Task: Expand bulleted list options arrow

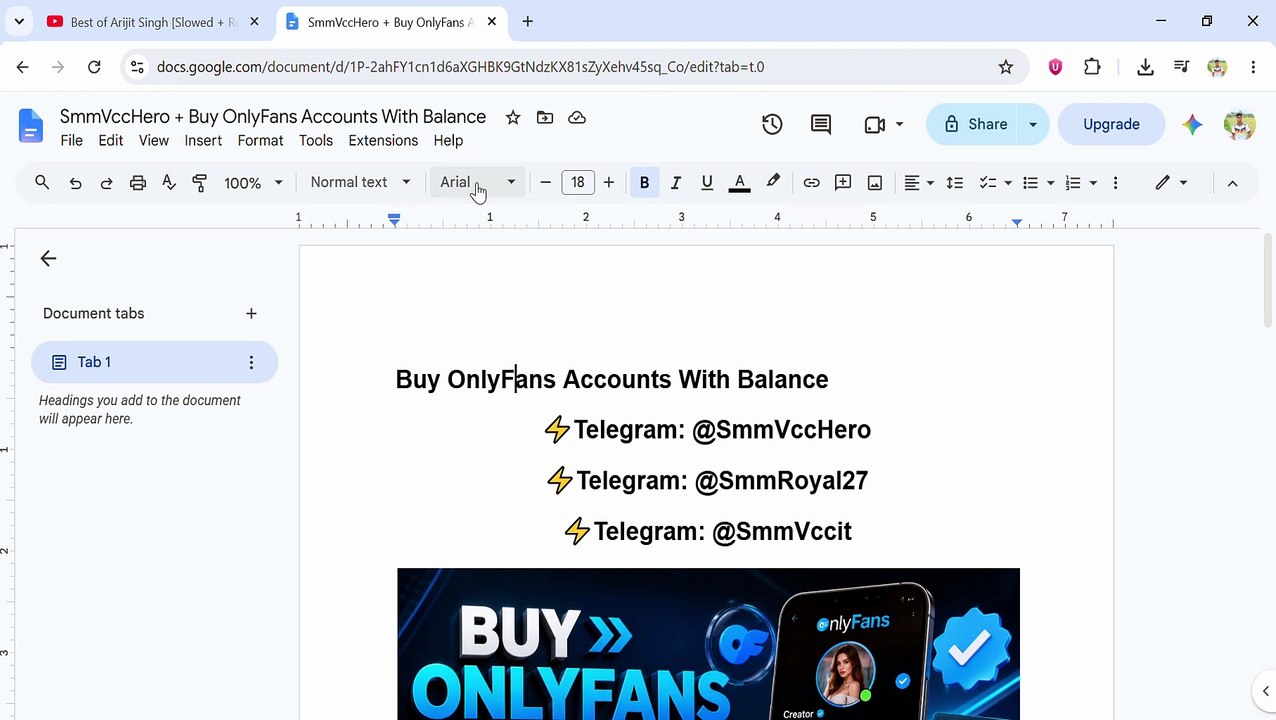Action: [1051, 183]
